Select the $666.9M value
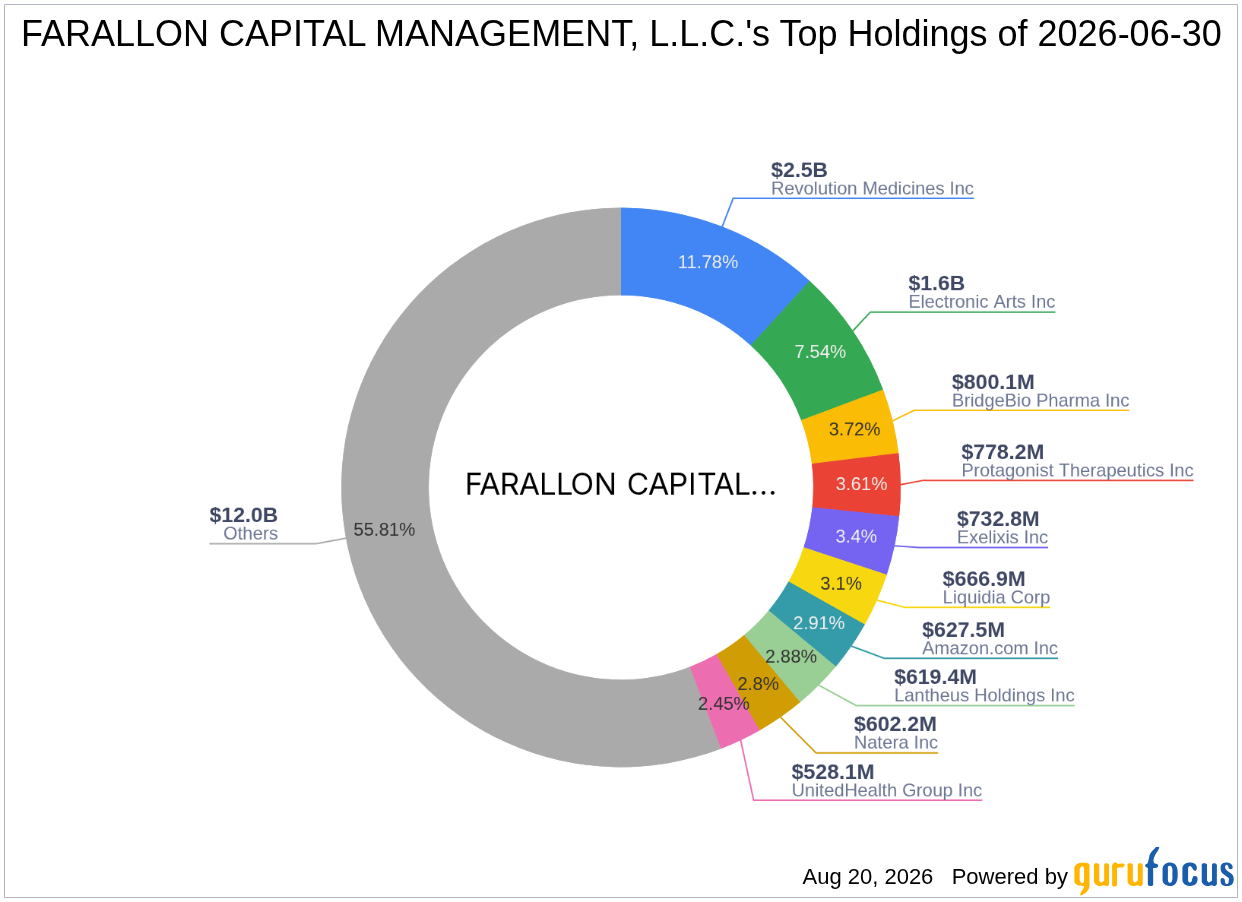Viewport: 1242px width, 902px height. point(984,579)
